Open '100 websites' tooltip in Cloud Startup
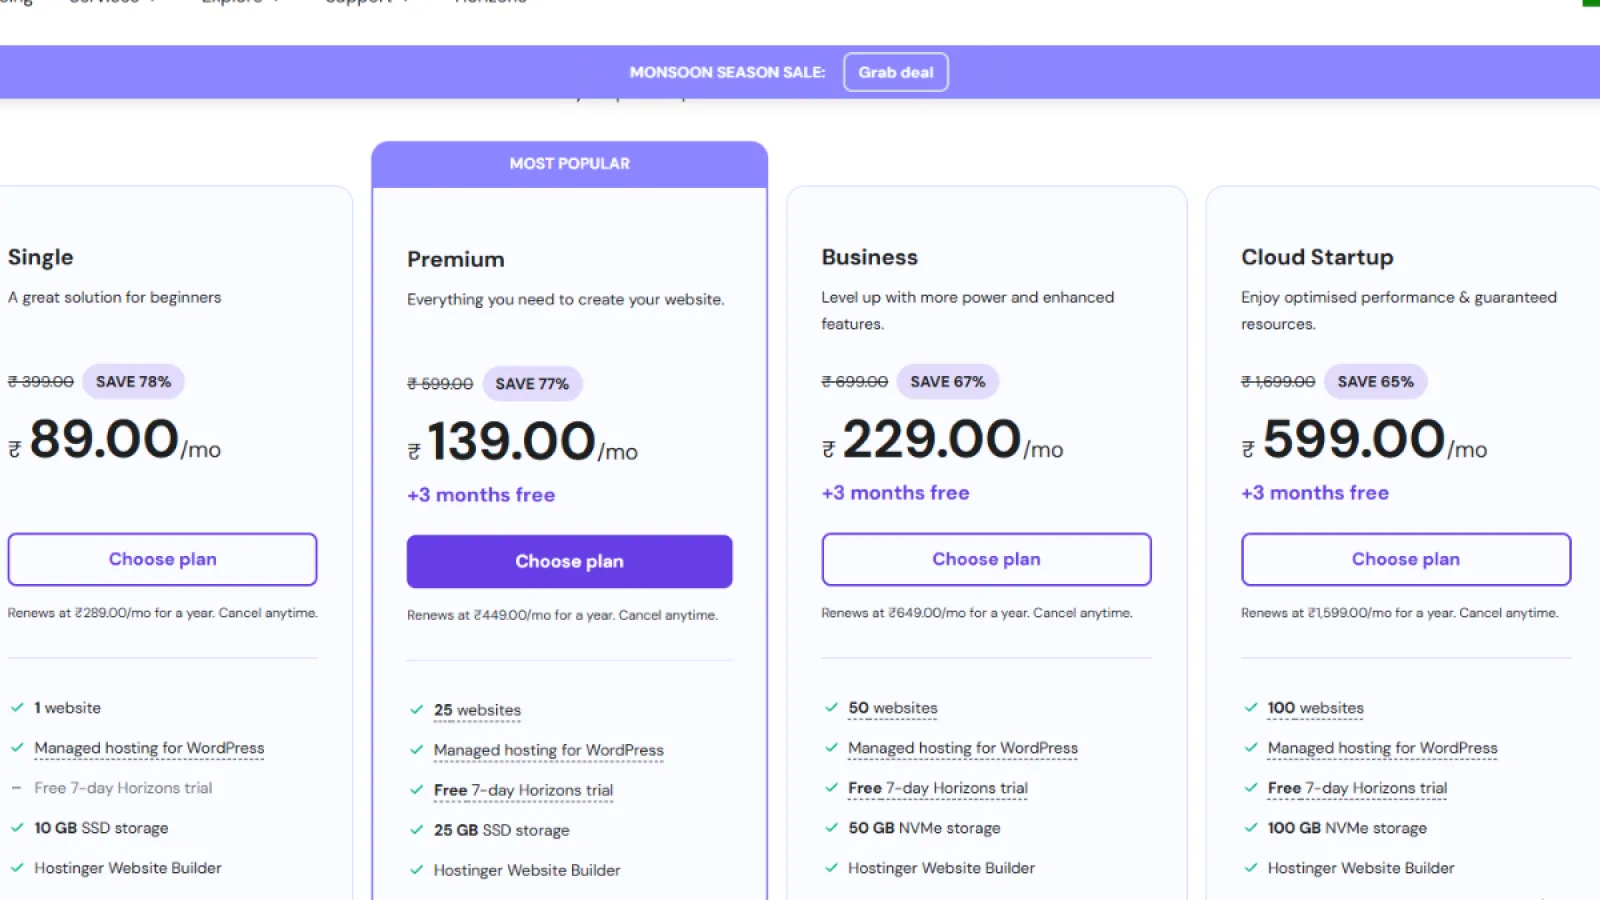The width and height of the screenshot is (1600, 900). [1315, 708]
